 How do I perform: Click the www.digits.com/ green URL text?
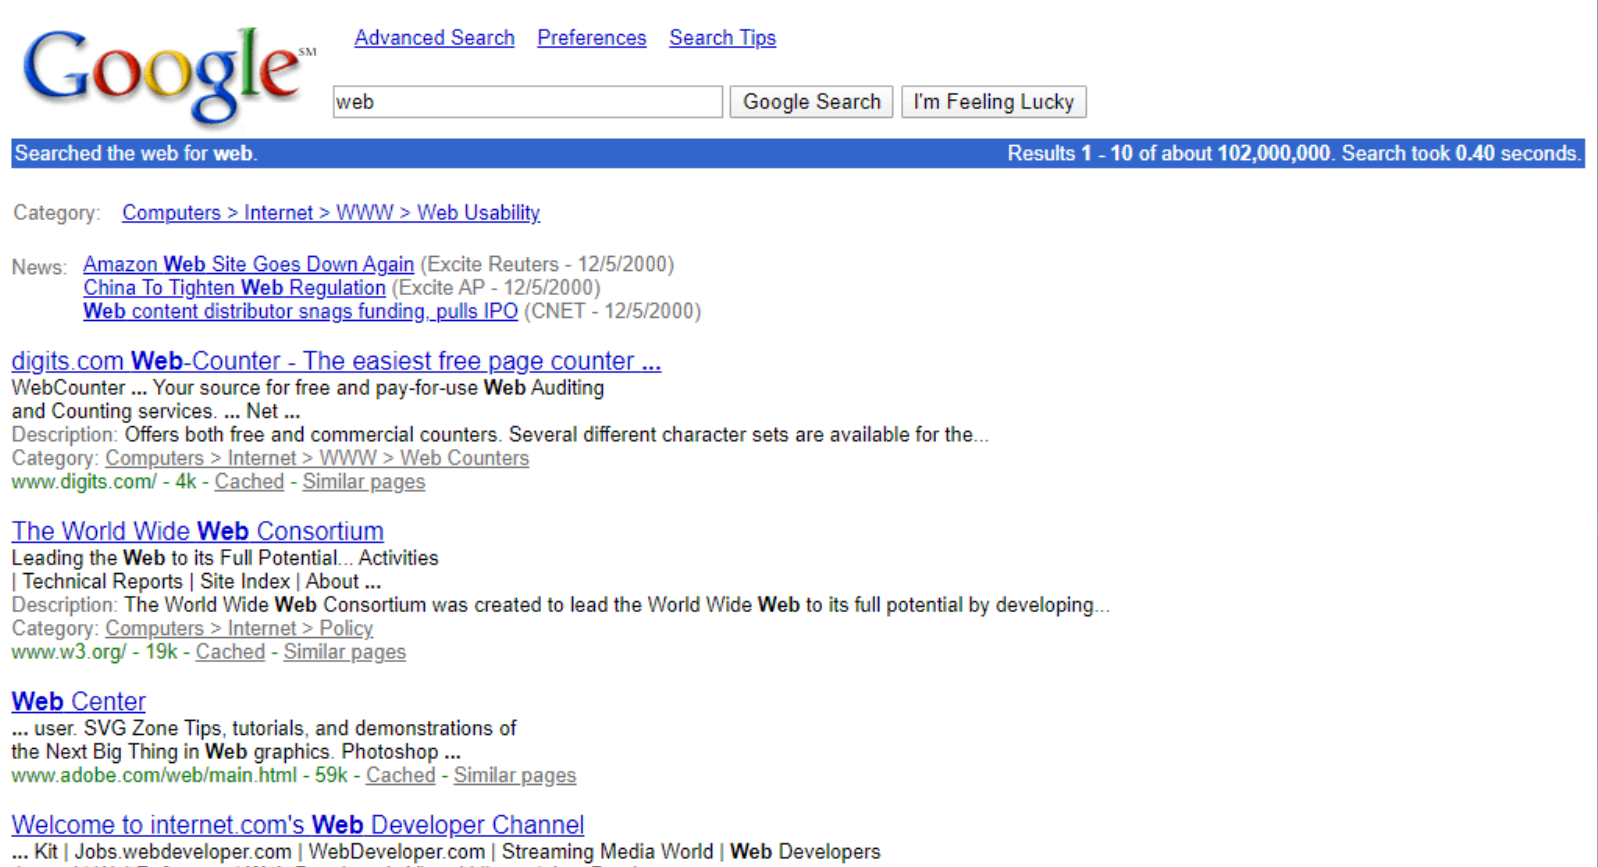tap(84, 482)
